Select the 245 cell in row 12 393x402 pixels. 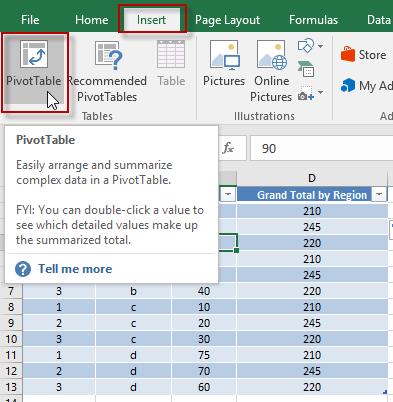tap(312, 371)
